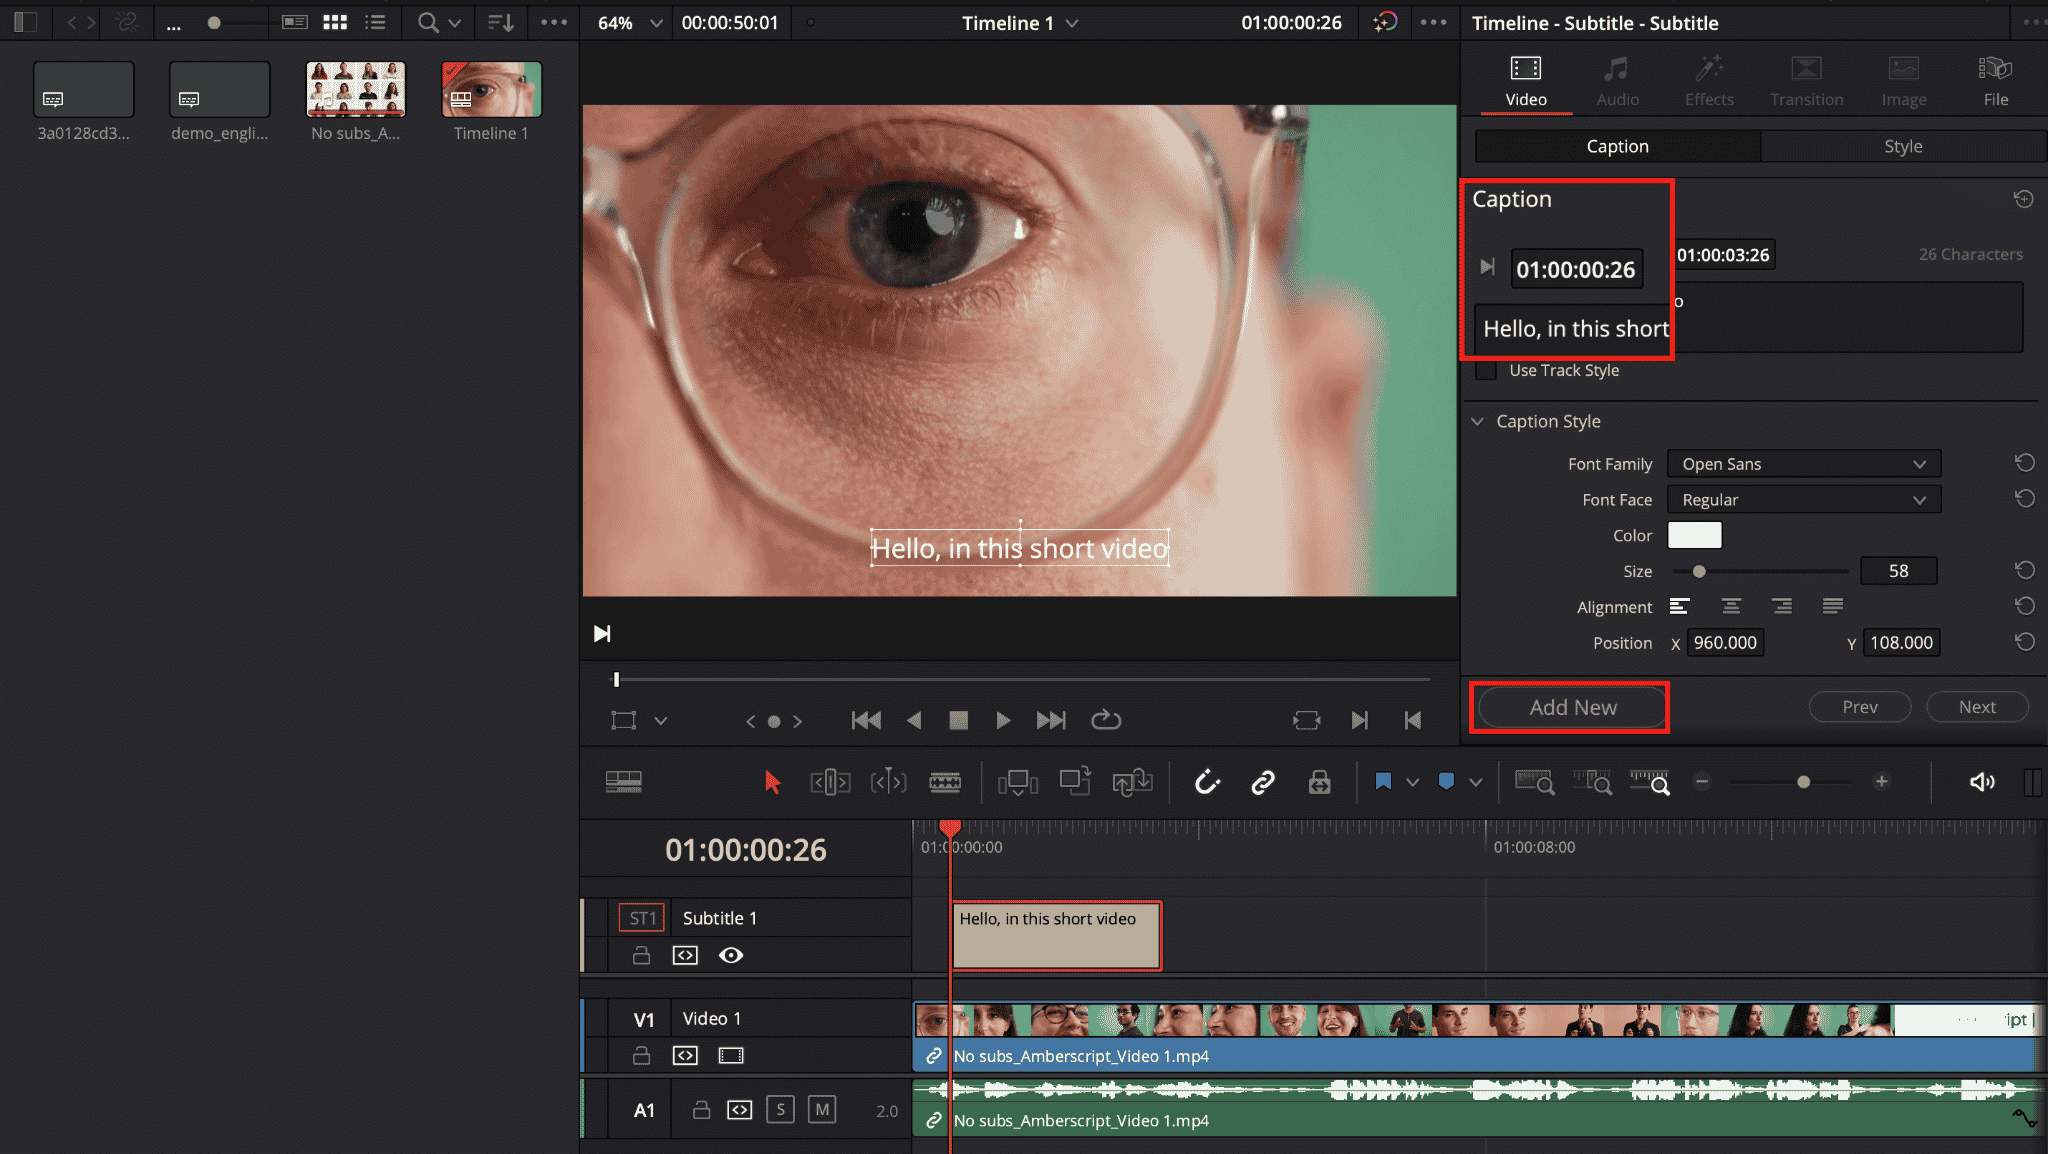Open the Marker color dropdown arrow
Viewport: 2048px width, 1154px height.
(1475, 782)
